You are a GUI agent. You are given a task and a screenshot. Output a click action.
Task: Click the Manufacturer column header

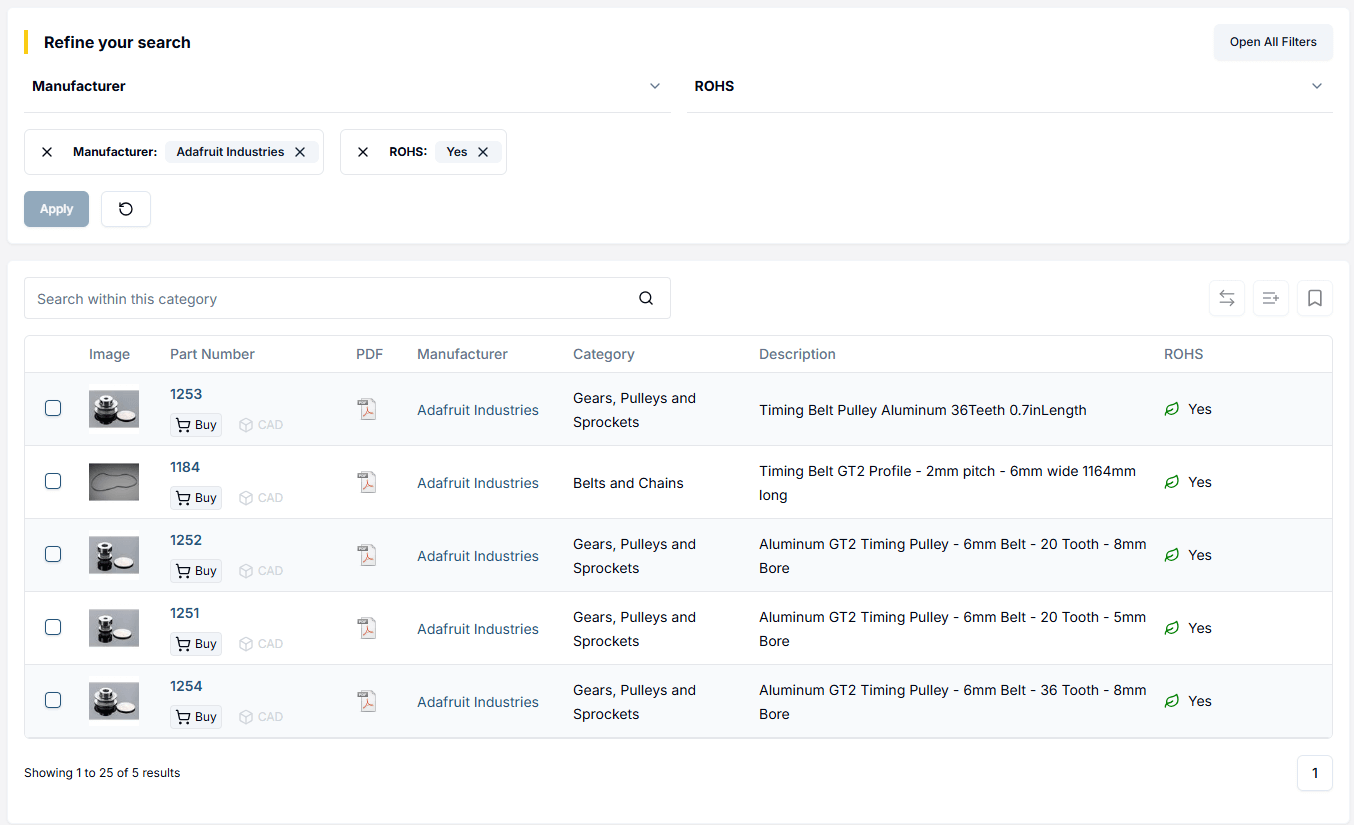coord(462,354)
